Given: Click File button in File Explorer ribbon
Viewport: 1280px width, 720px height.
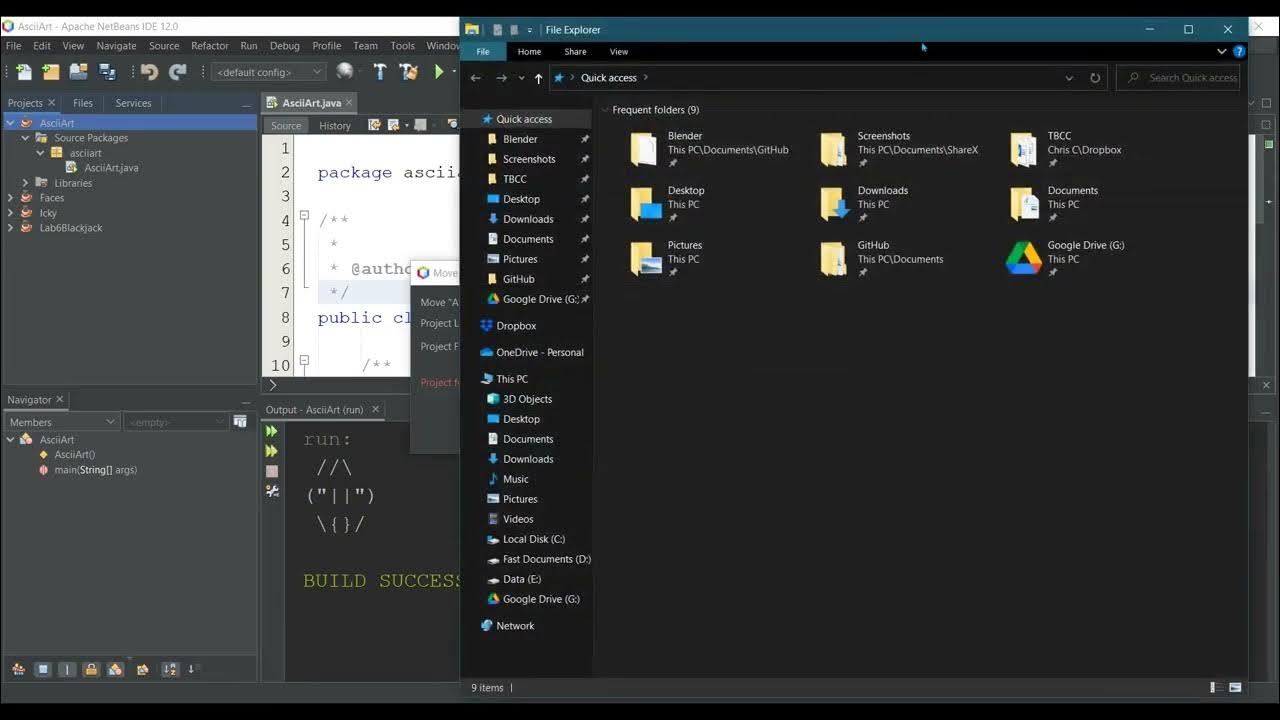Looking at the screenshot, I should [x=483, y=52].
